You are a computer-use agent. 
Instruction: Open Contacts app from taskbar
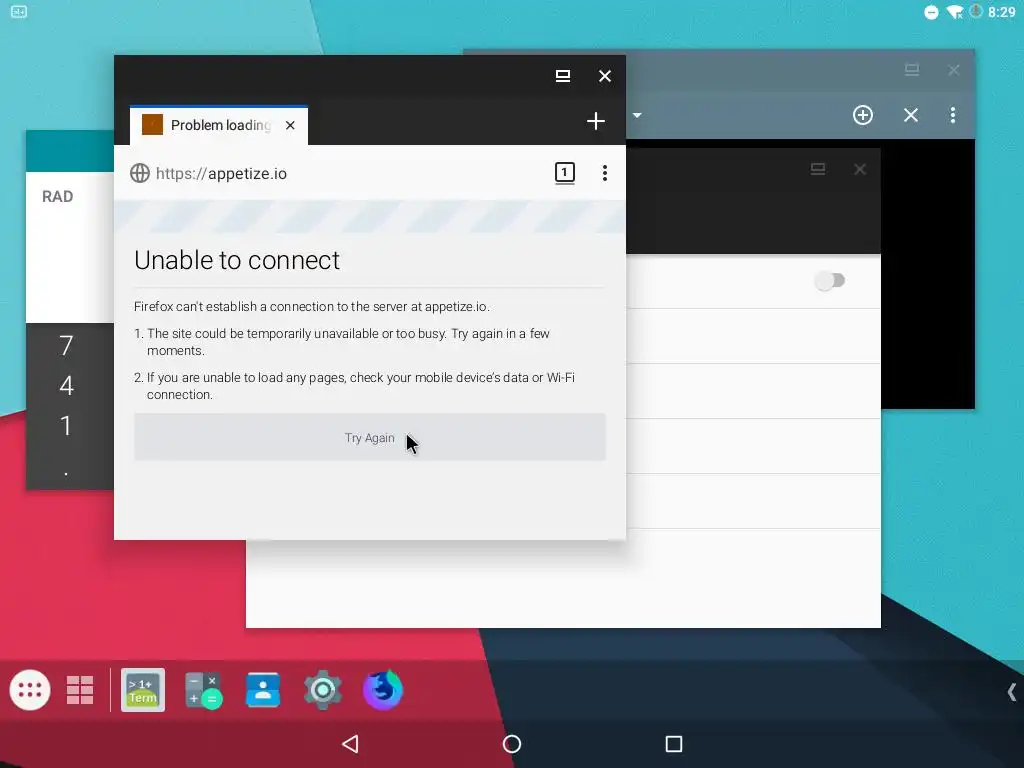263,690
